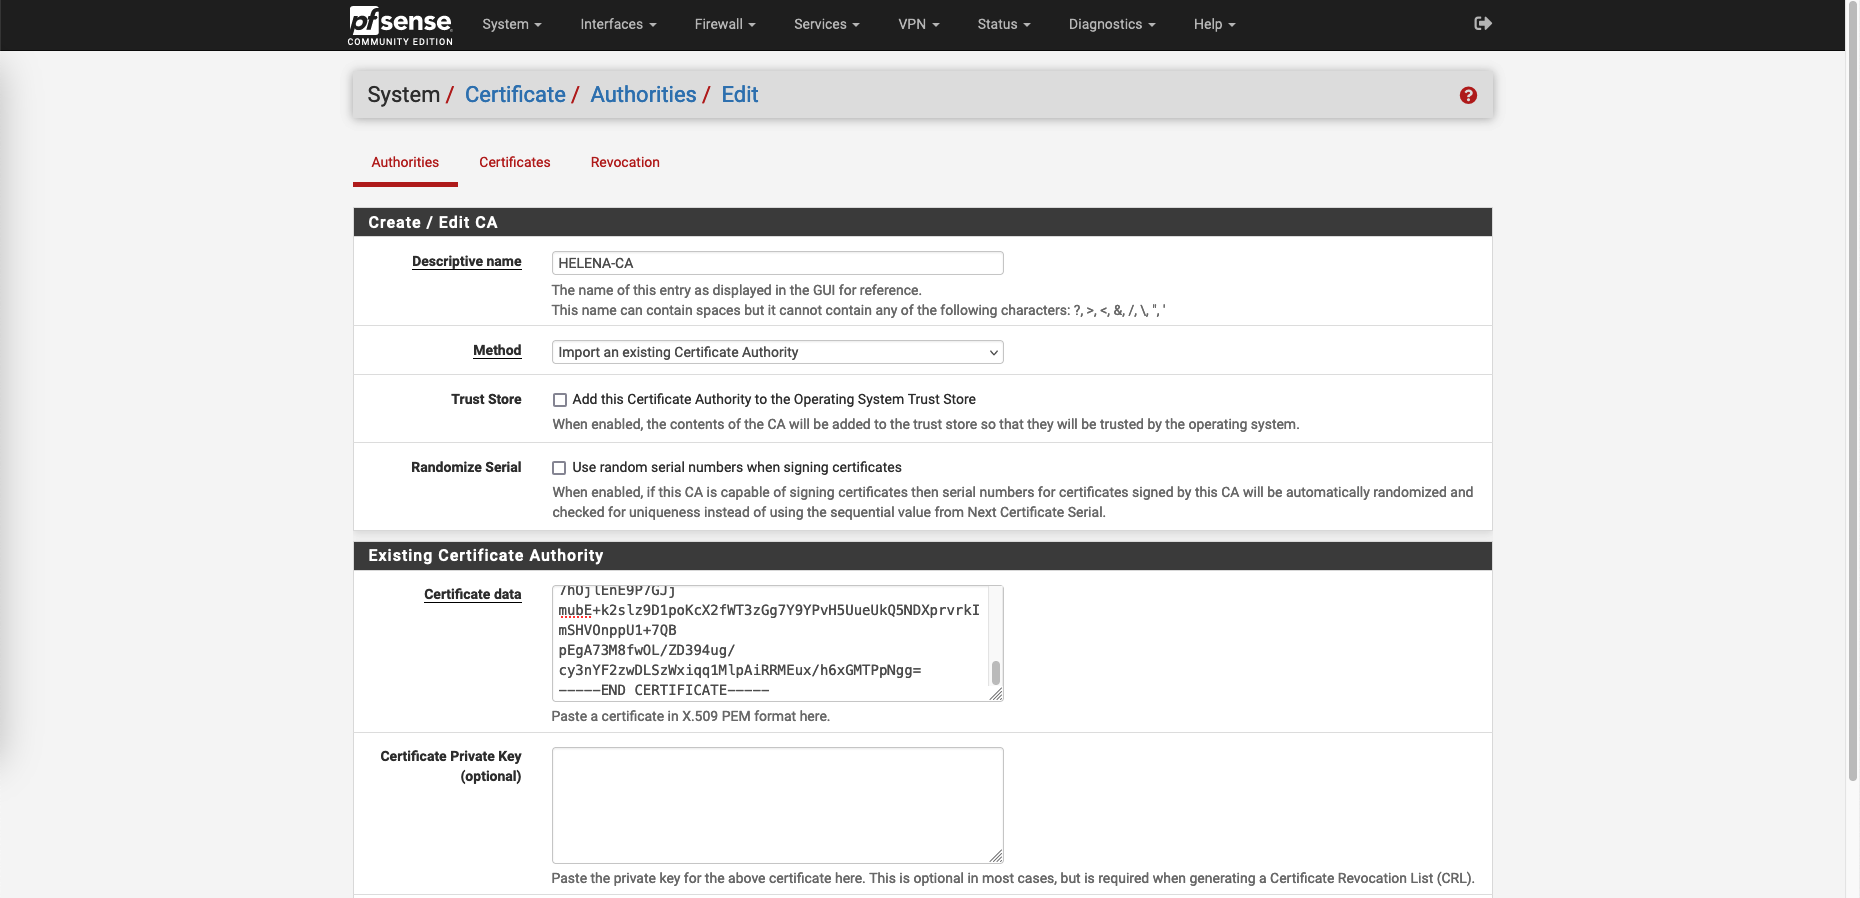The width and height of the screenshot is (1860, 898).
Task: Open the Diagnostics menu
Action: (1111, 24)
